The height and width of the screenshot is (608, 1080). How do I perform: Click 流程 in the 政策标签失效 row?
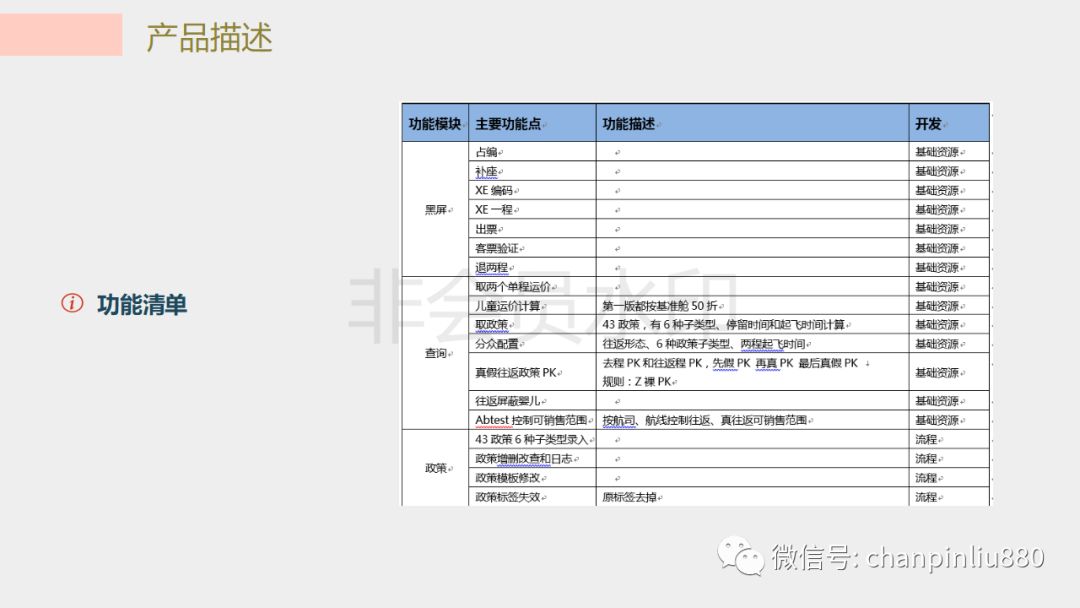pos(926,497)
